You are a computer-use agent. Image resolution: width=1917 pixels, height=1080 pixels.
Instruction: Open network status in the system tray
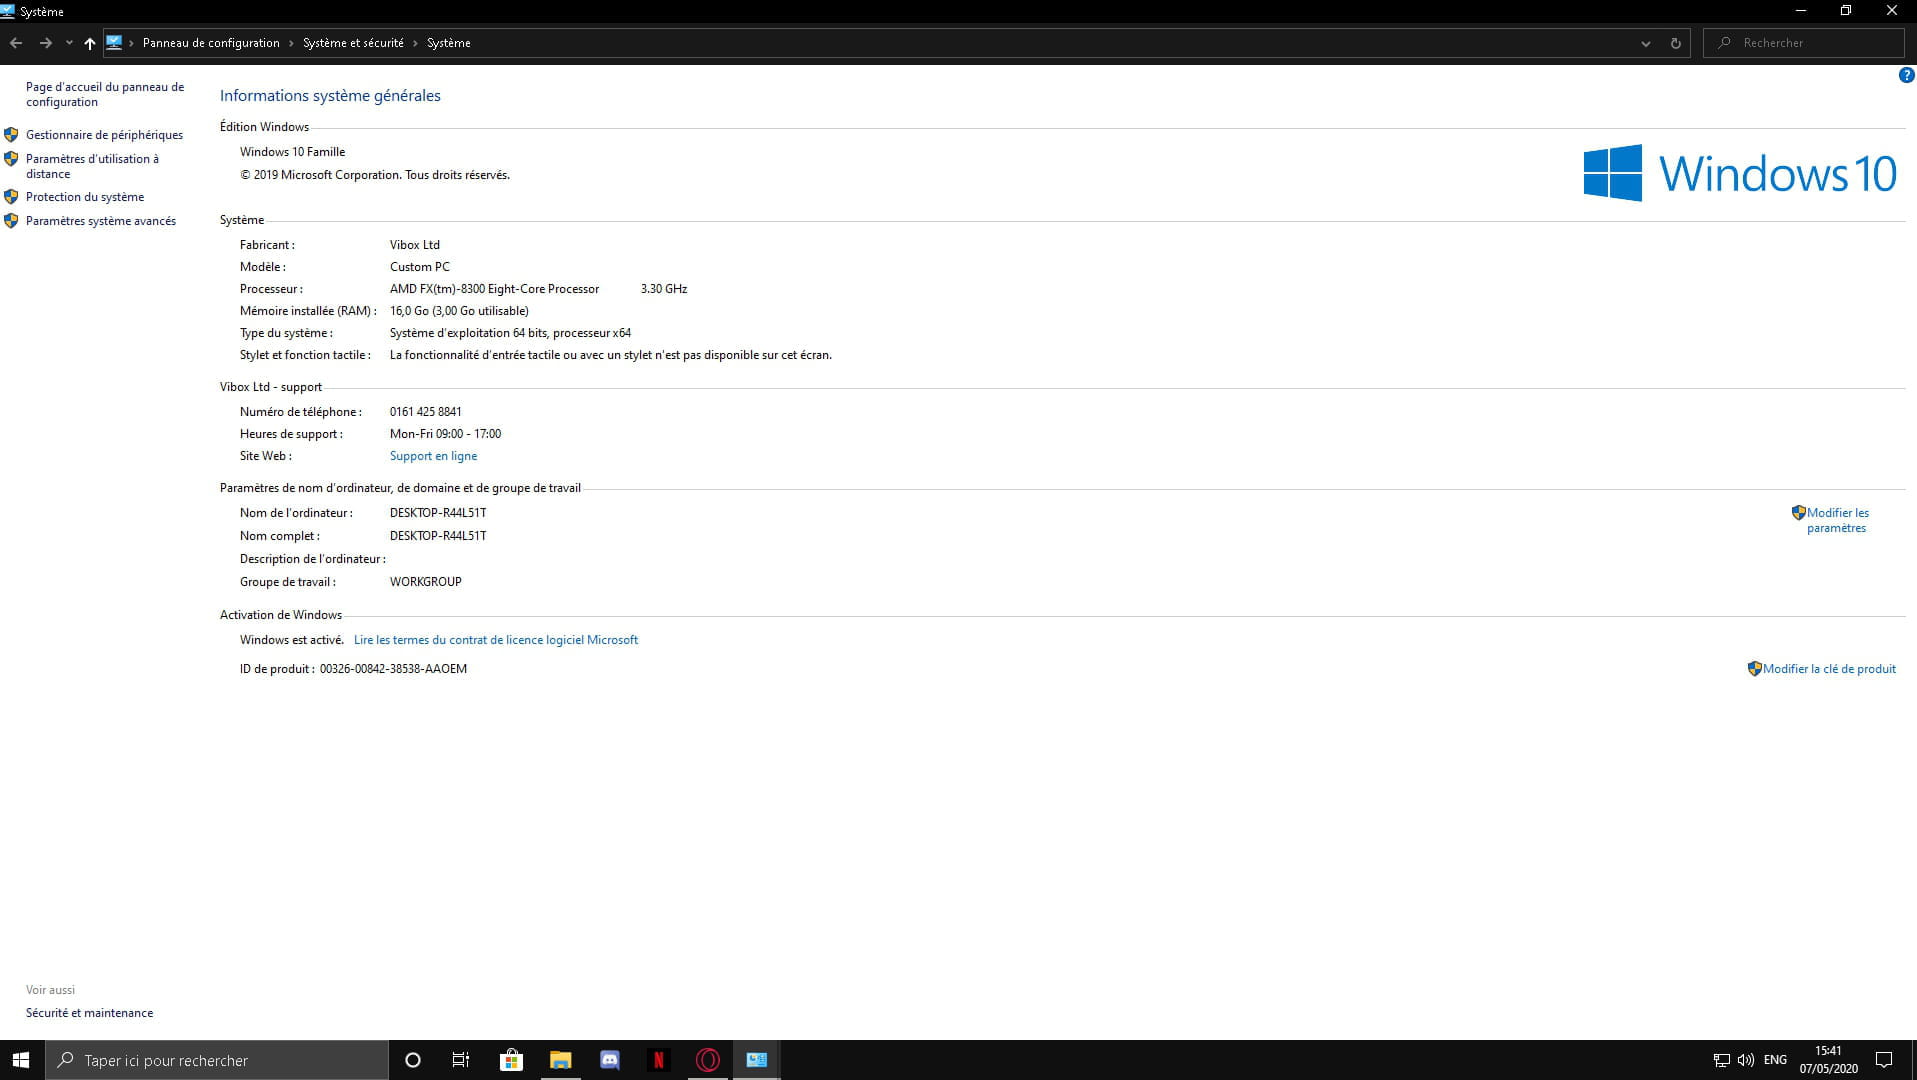pyautogui.click(x=1721, y=1060)
